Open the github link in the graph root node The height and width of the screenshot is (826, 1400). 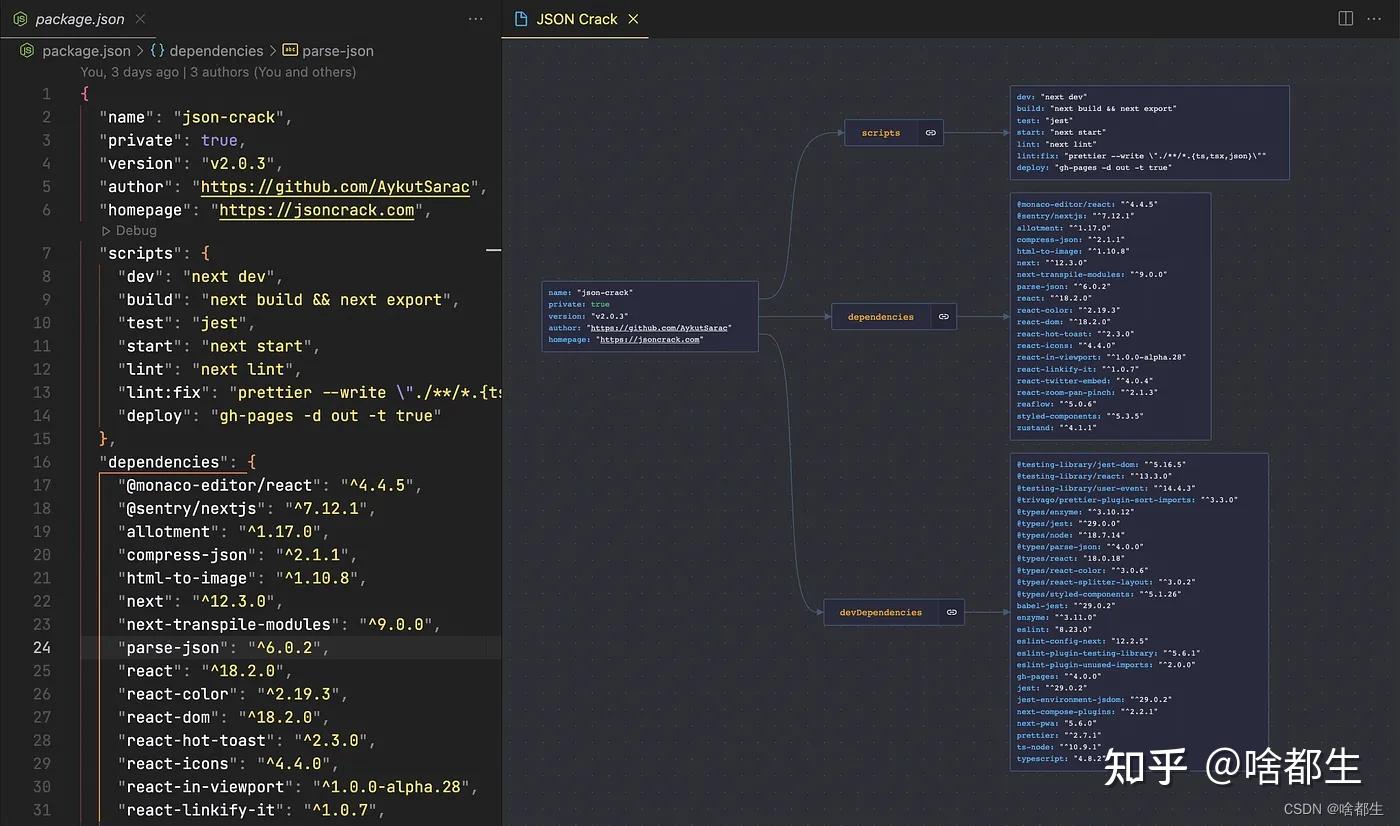(x=659, y=328)
